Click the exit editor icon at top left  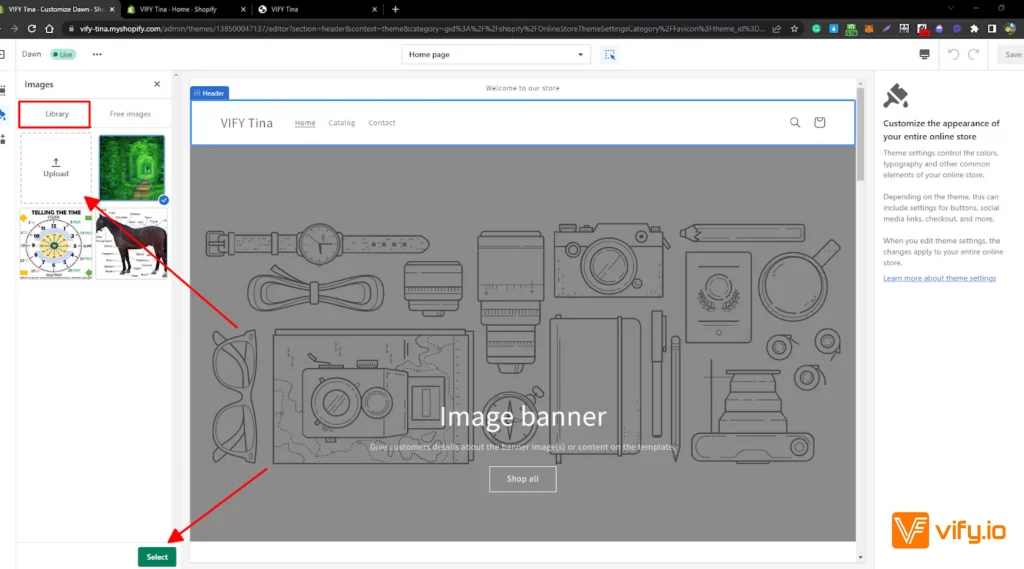coord(2,54)
